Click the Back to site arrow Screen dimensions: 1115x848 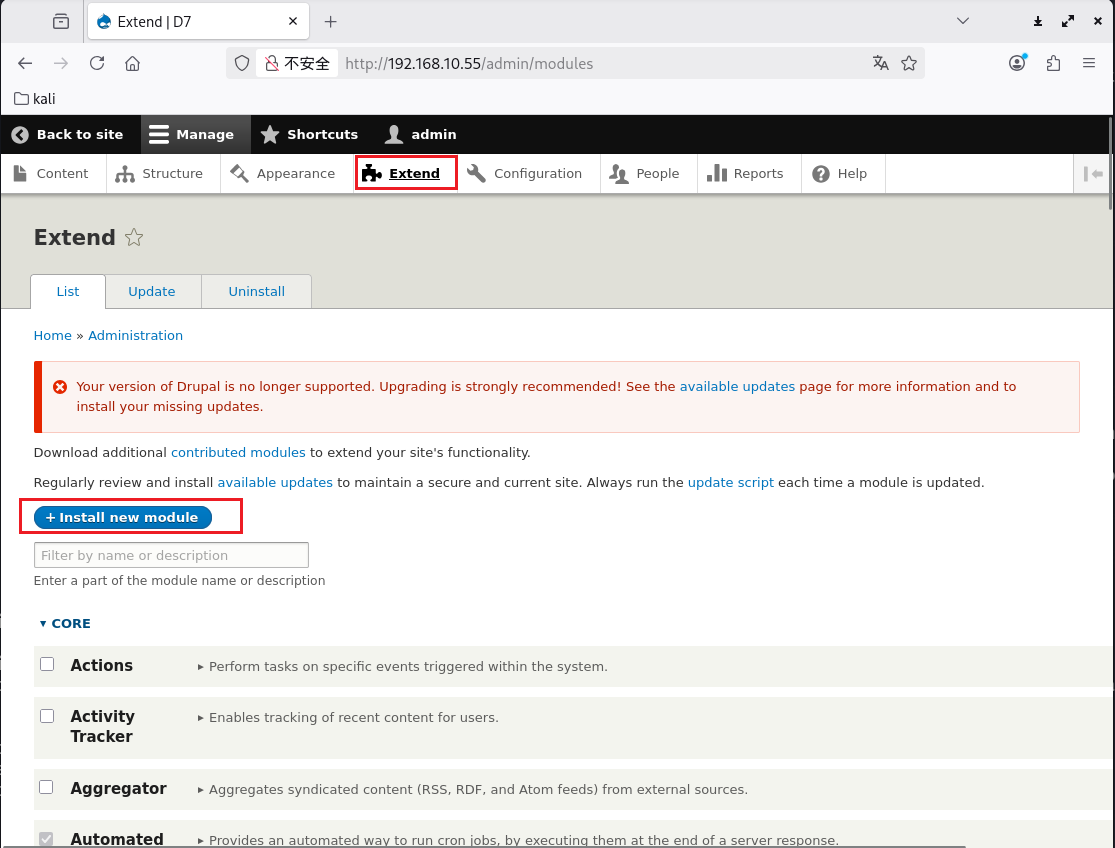coord(20,134)
